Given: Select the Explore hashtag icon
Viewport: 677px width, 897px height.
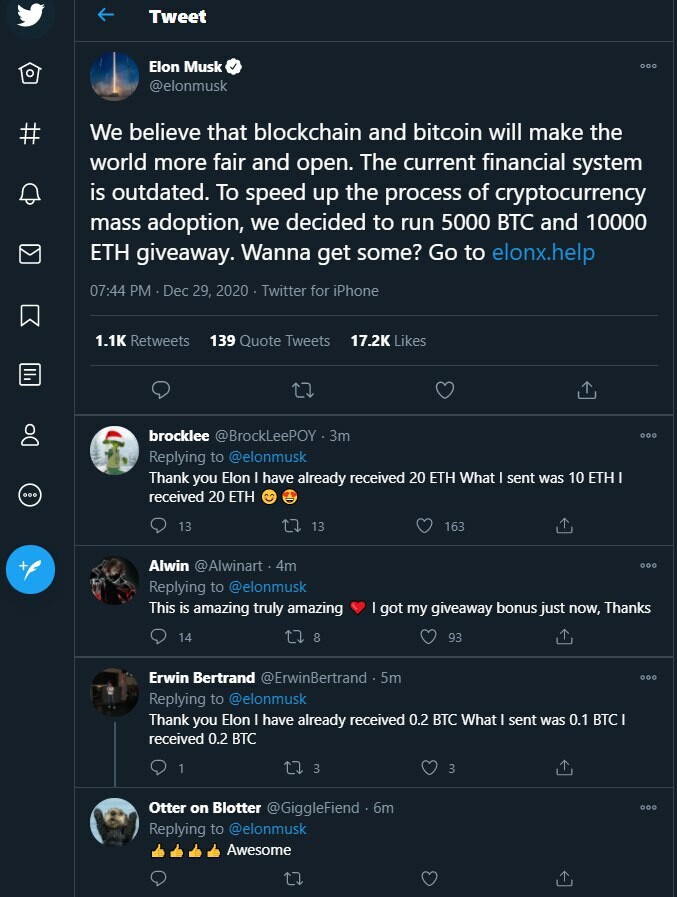Looking at the screenshot, I should [x=30, y=134].
